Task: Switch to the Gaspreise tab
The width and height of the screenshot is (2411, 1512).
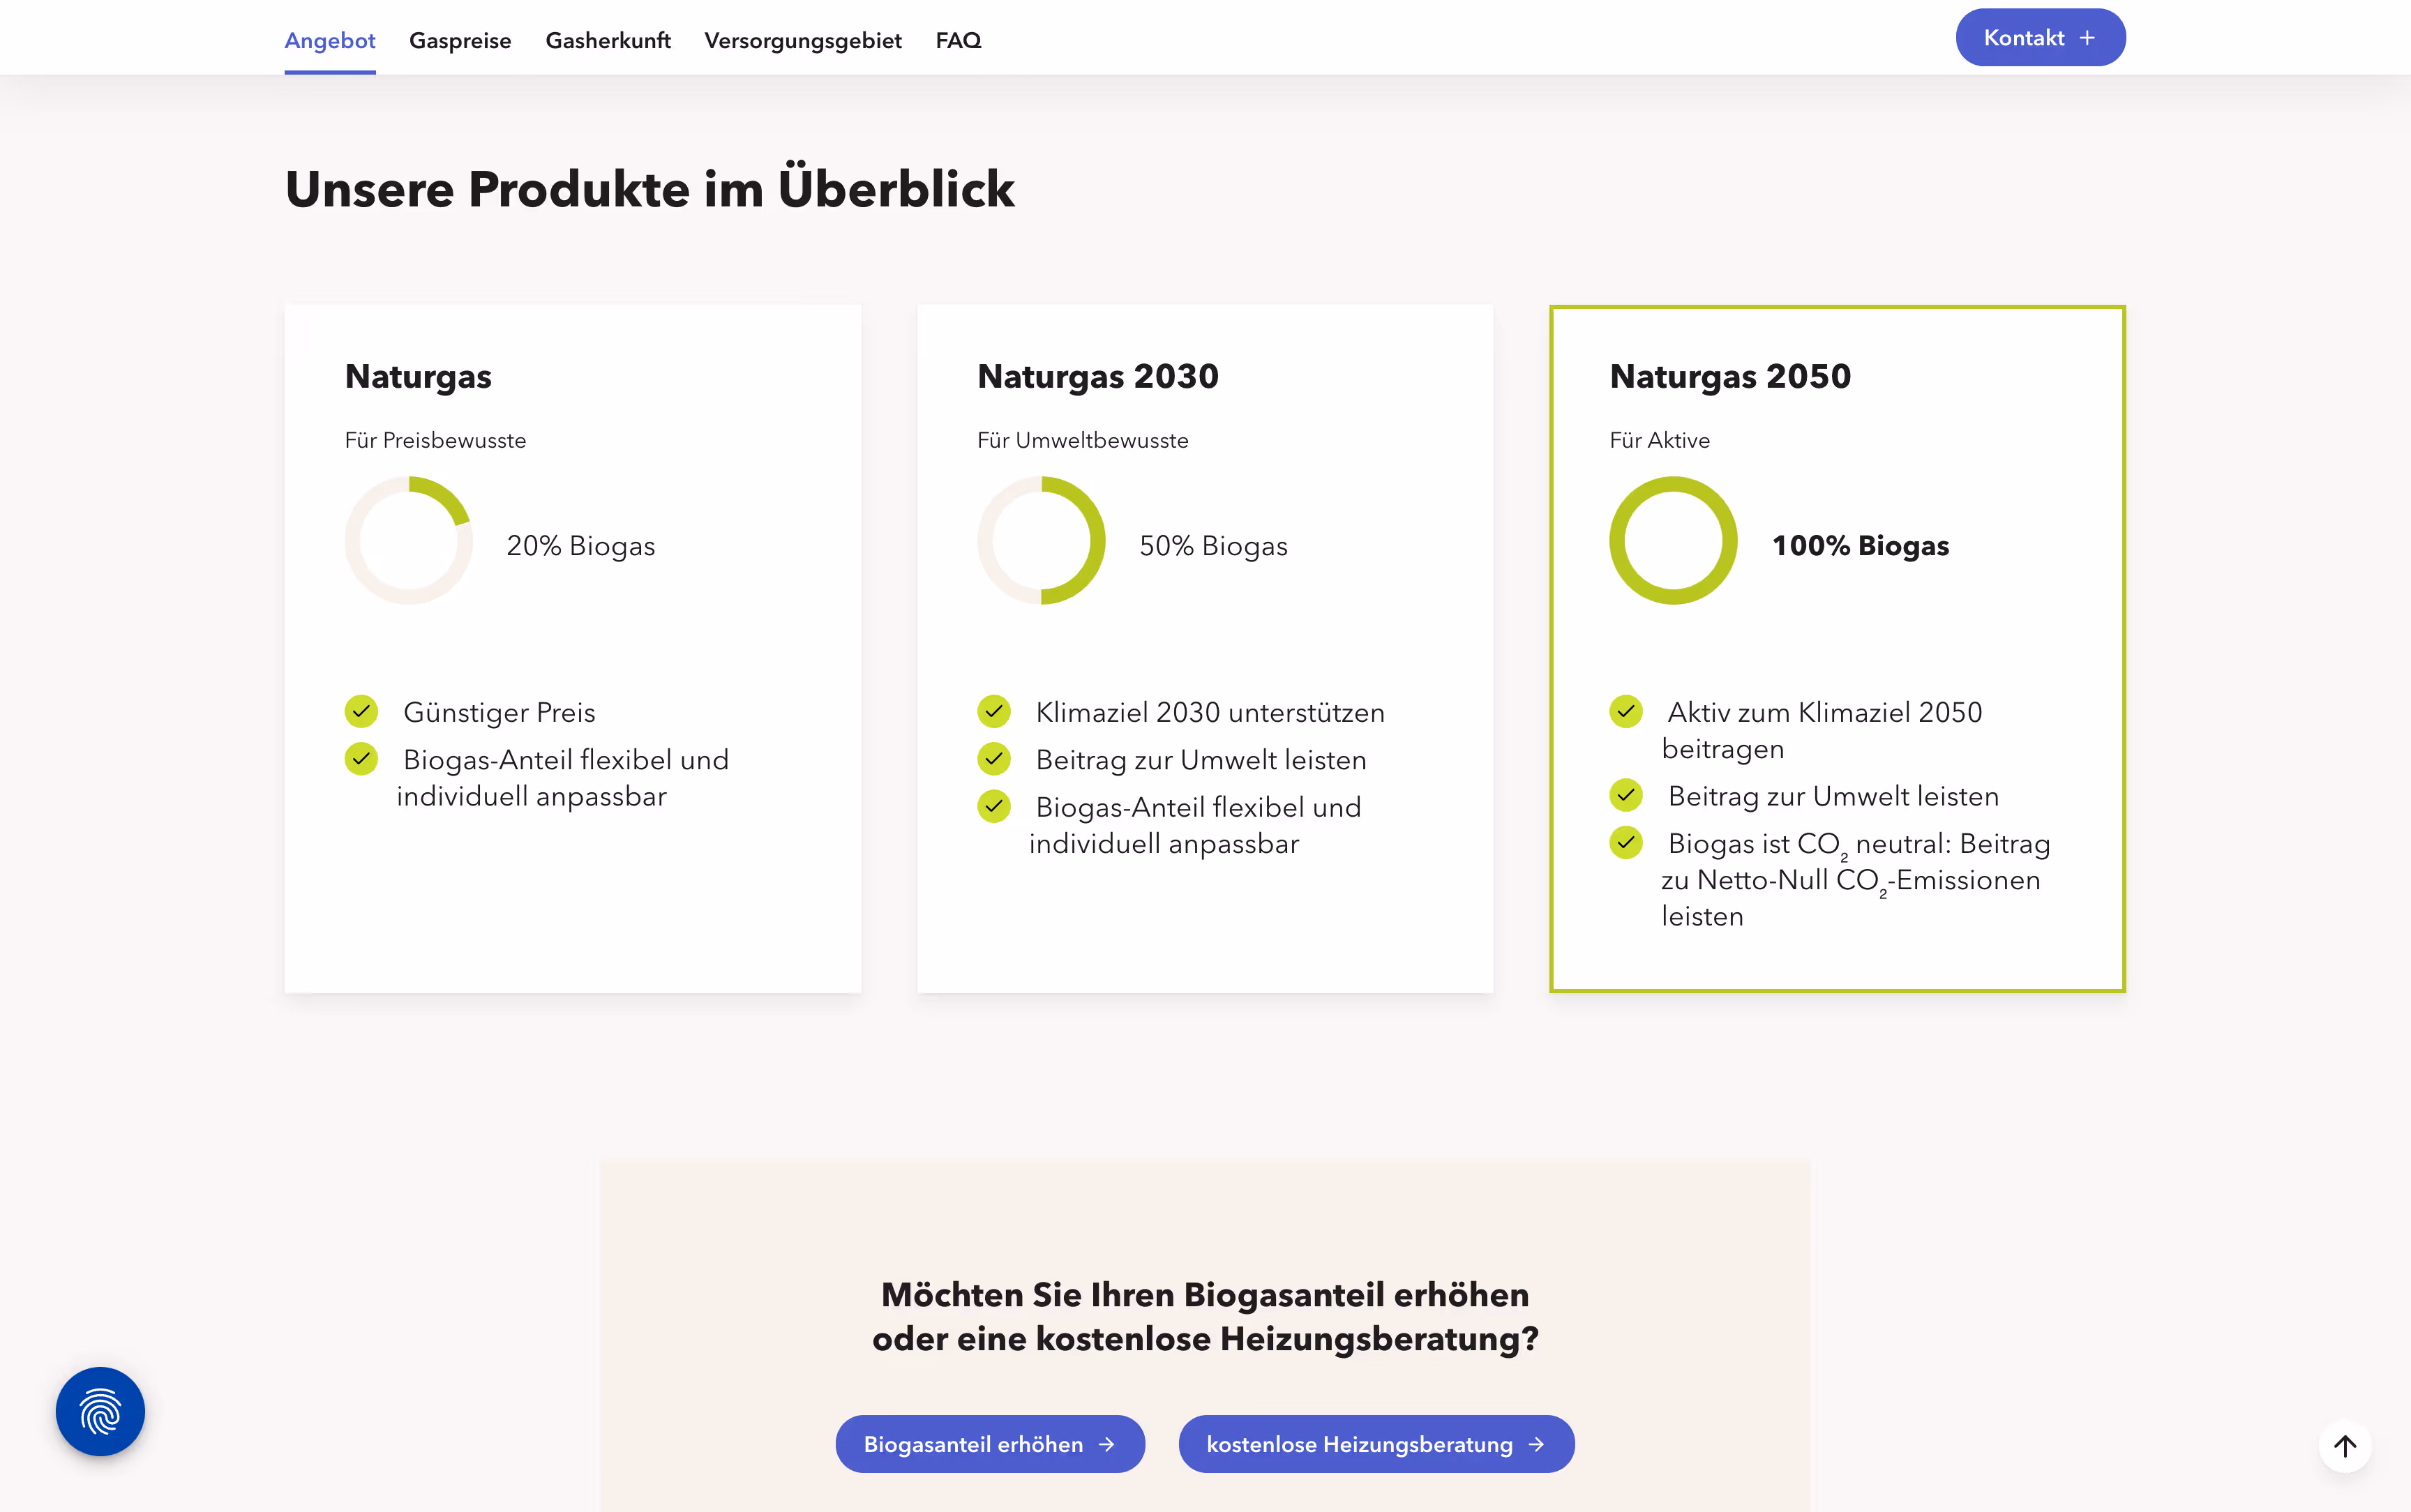Action: 460,40
